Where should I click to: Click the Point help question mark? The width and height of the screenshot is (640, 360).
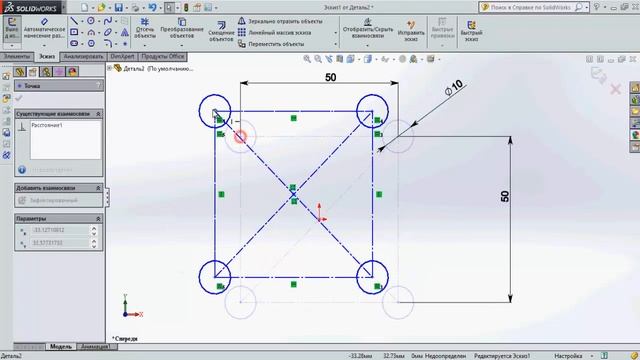(98, 86)
